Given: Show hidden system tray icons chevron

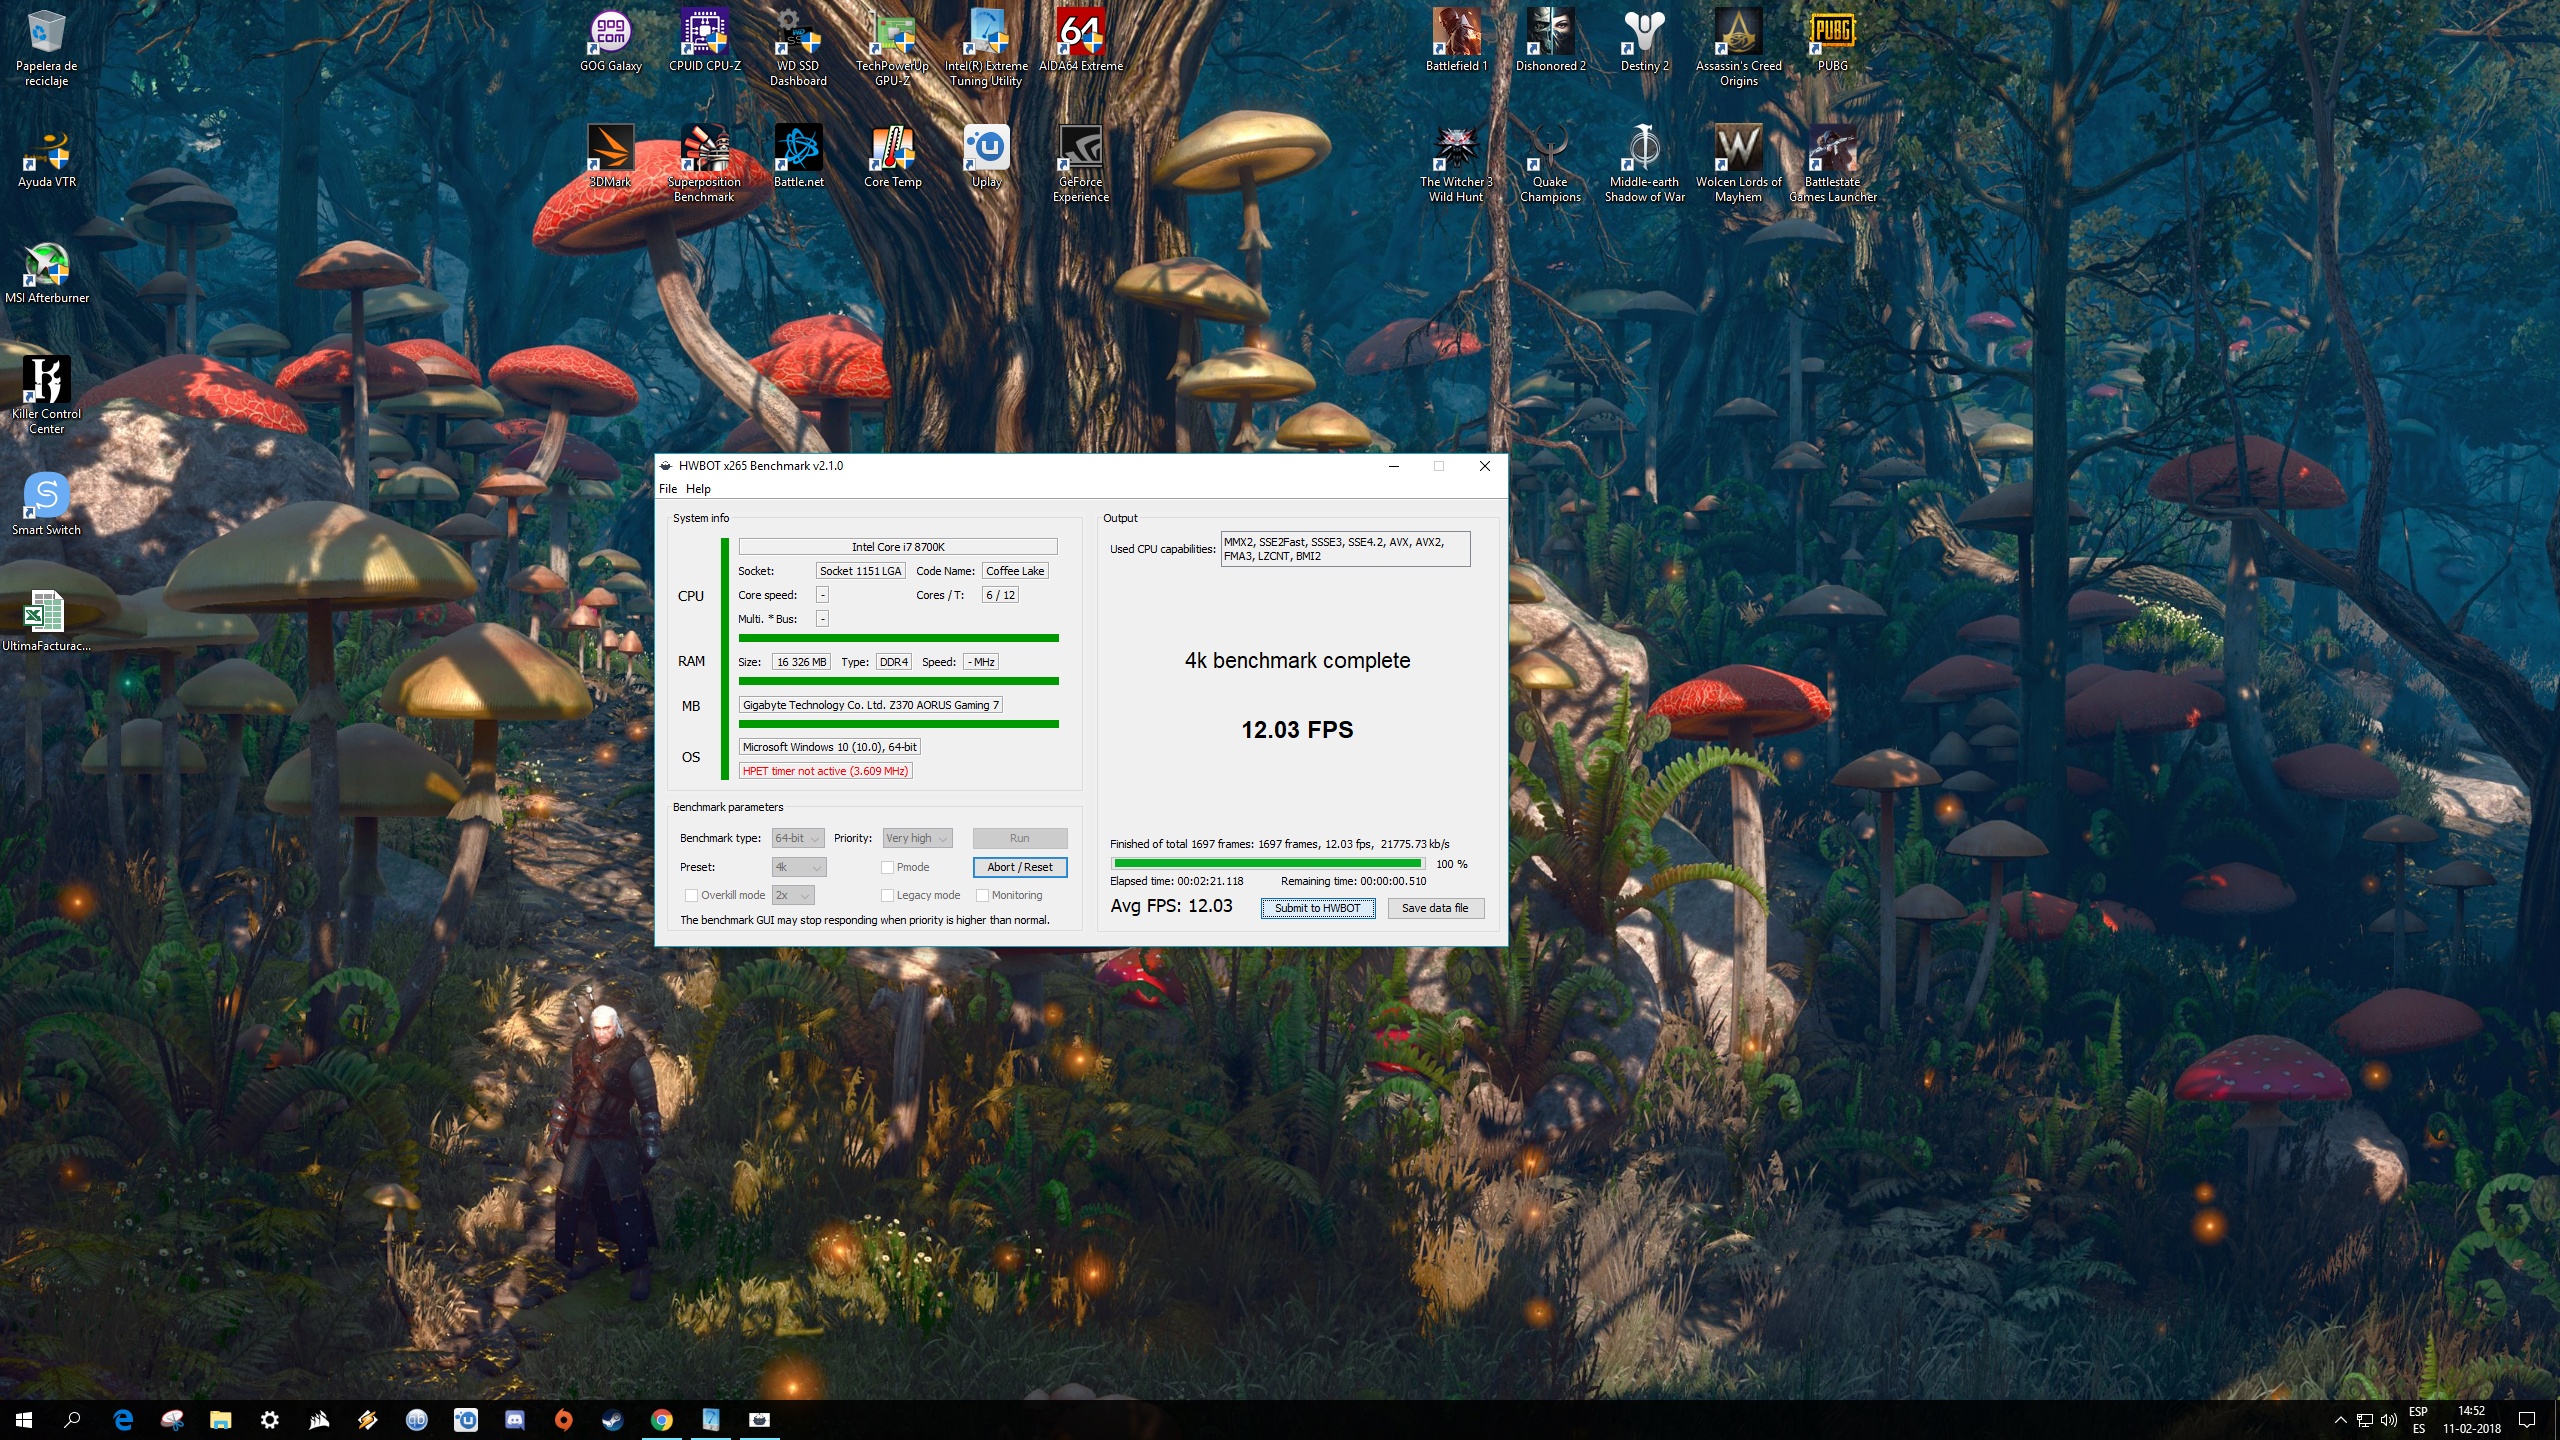Looking at the screenshot, I should pyautogui.click(x=2340, y=1420).
